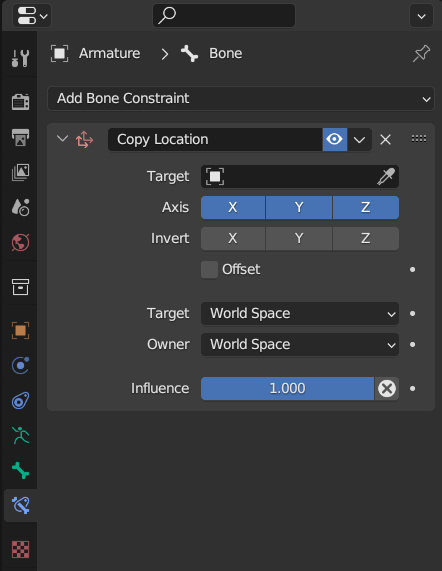Open the View Layer properties tab
Screen dimensions: 442x571
(x=20, y=172)
